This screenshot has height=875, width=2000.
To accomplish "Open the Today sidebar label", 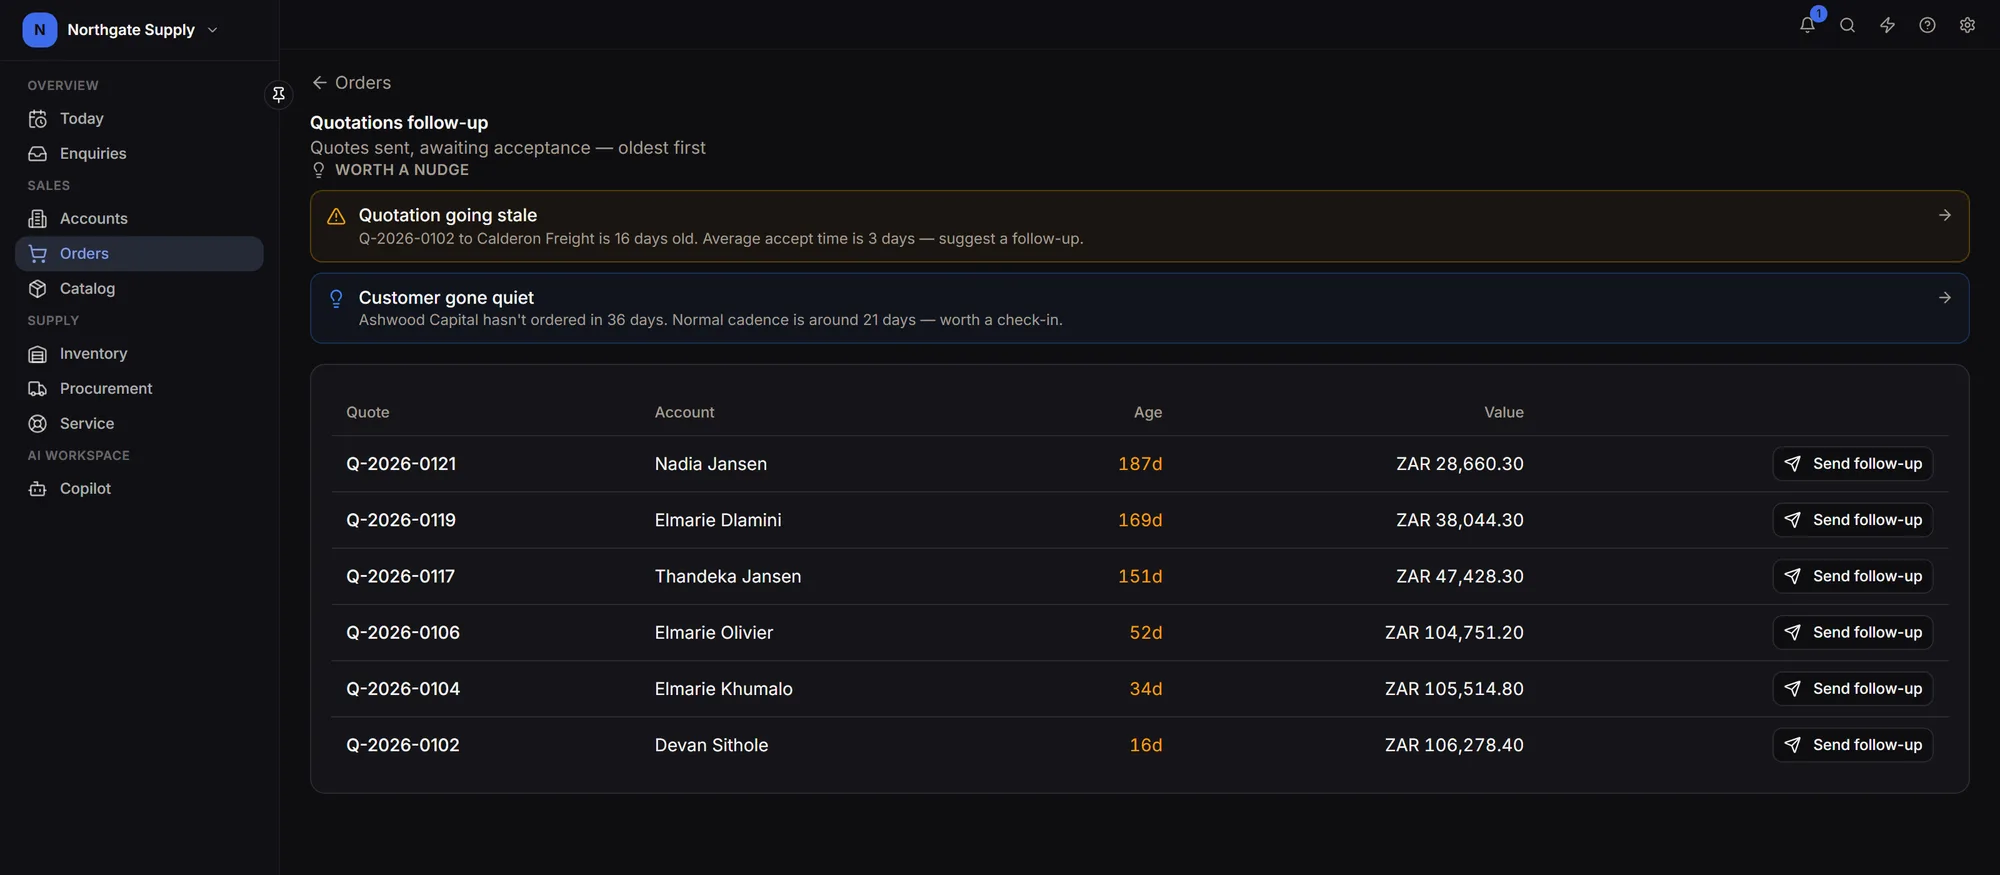I will click(82, 119).
